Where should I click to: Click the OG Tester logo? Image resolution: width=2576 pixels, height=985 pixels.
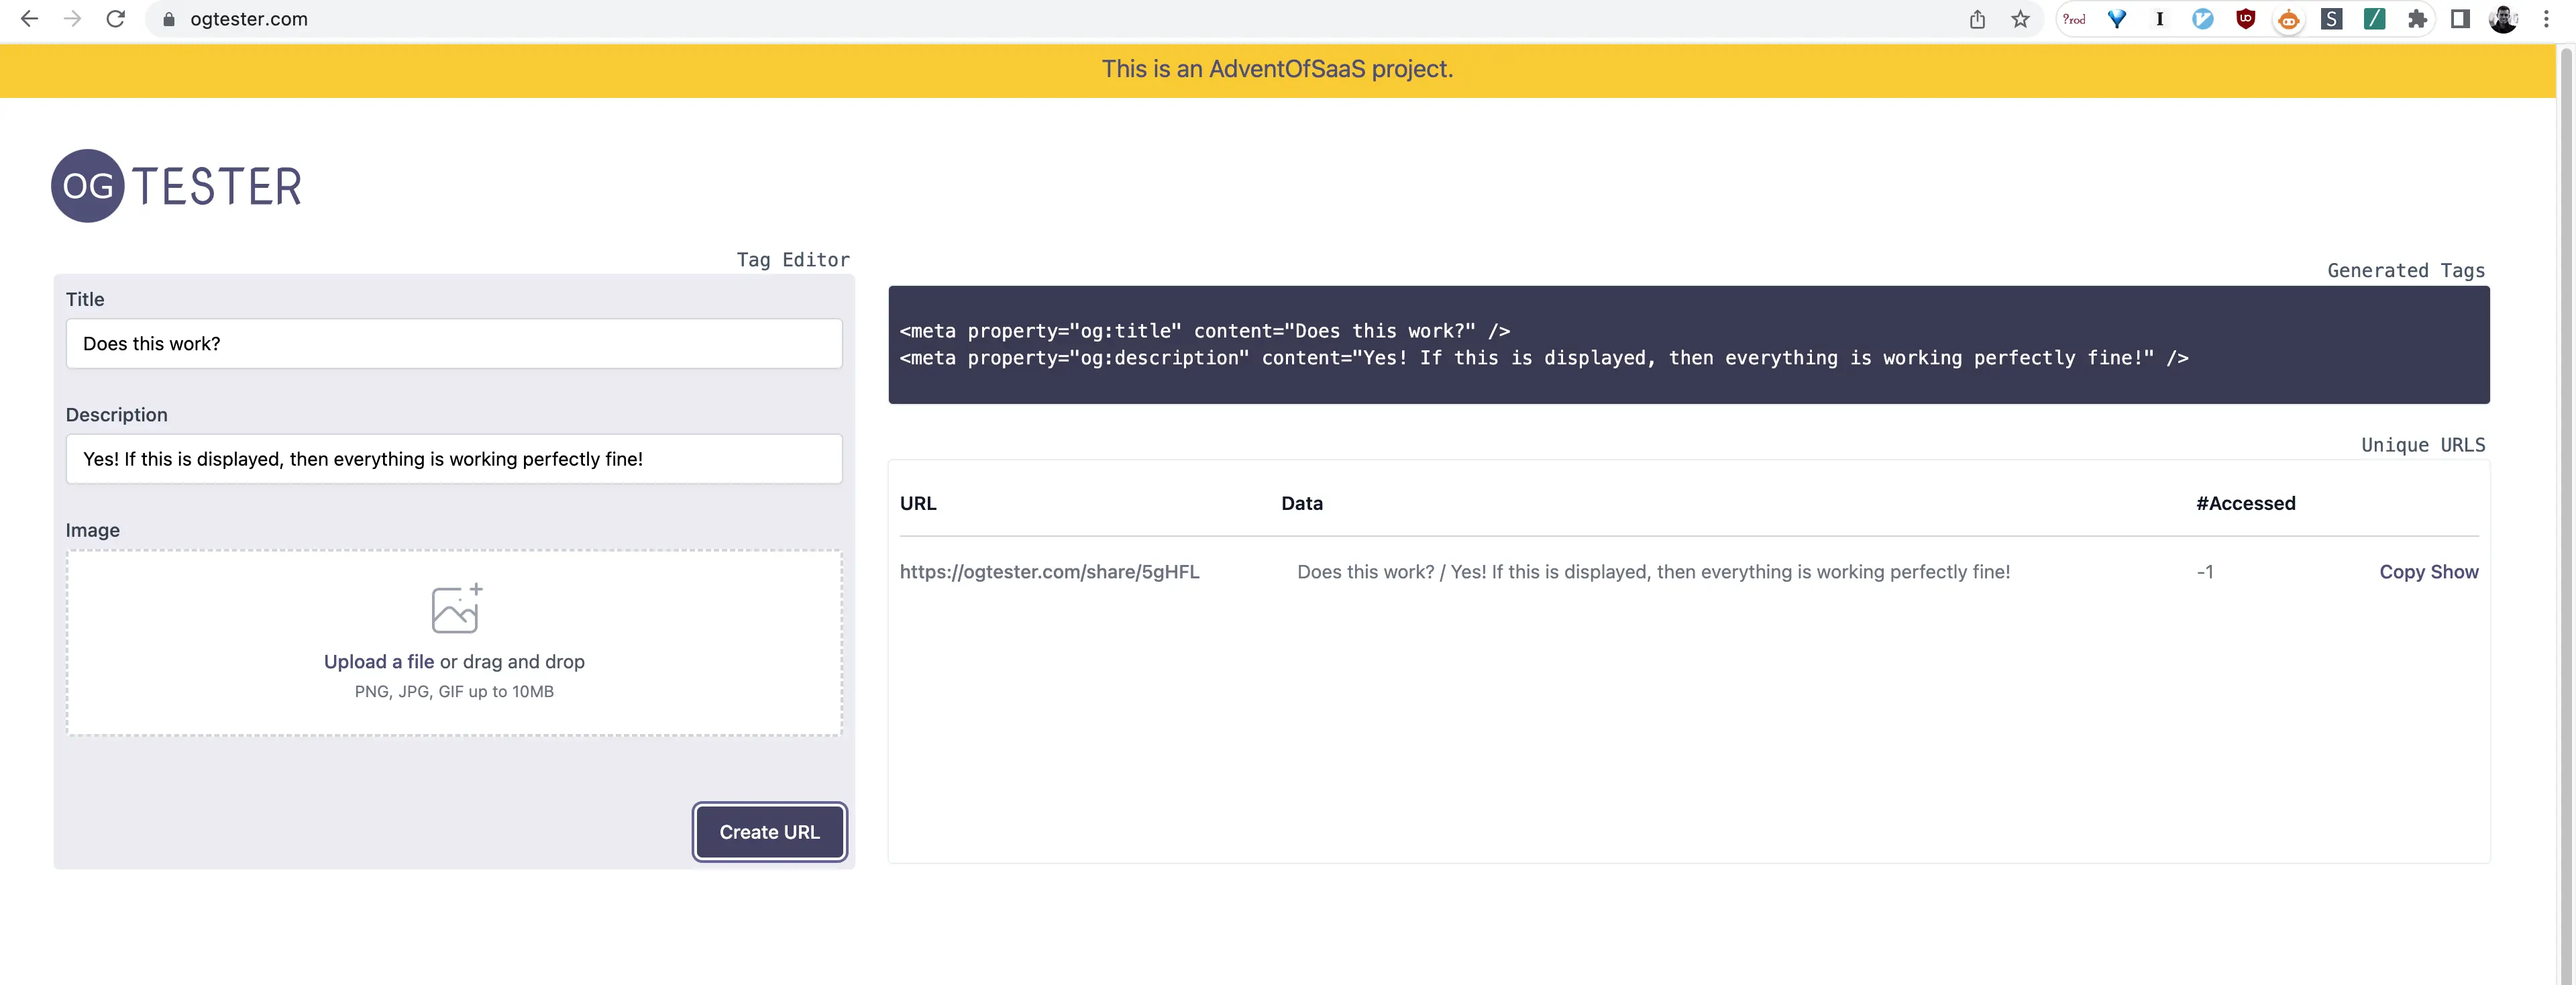point(177,186)
